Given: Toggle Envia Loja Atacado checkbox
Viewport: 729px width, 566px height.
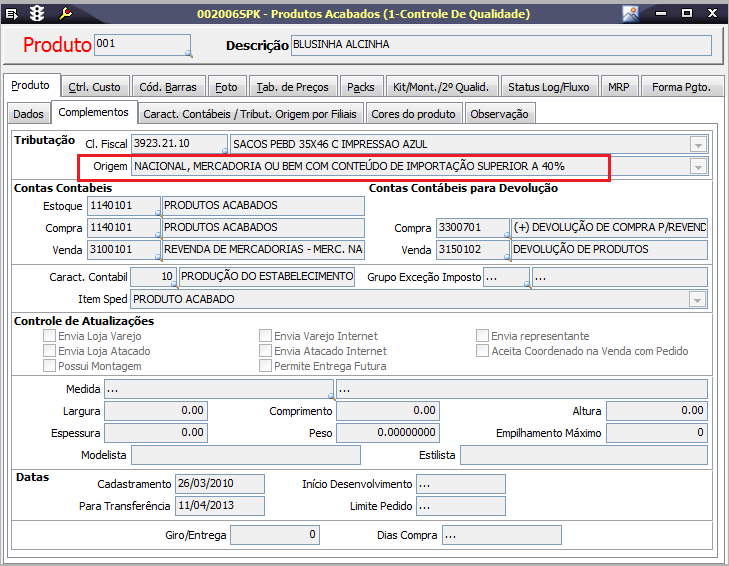Looking at the screenshot, I should point(49,351).
